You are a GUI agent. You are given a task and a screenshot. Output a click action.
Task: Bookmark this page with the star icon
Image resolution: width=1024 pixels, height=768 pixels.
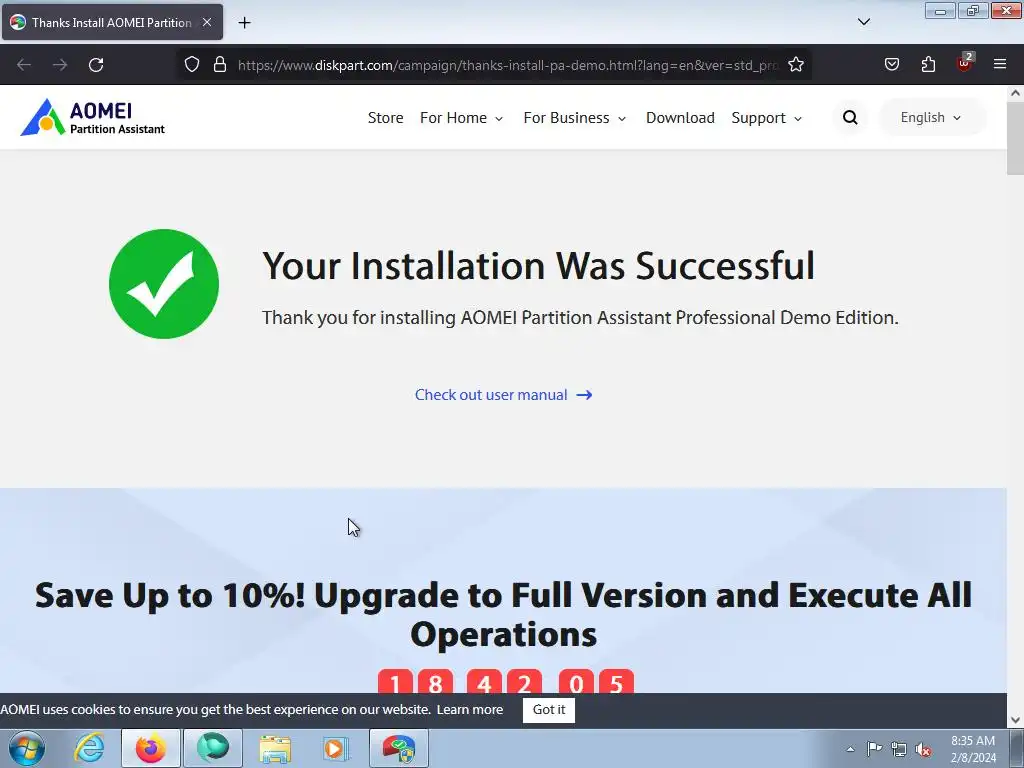pyautogui.click(x=795, y=65)
